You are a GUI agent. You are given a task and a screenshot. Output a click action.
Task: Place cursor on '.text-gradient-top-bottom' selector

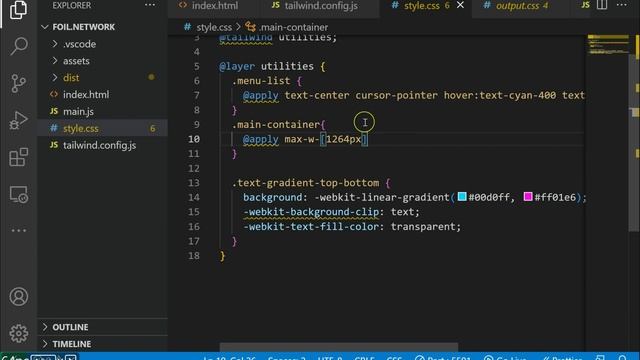tap(305, 183)
